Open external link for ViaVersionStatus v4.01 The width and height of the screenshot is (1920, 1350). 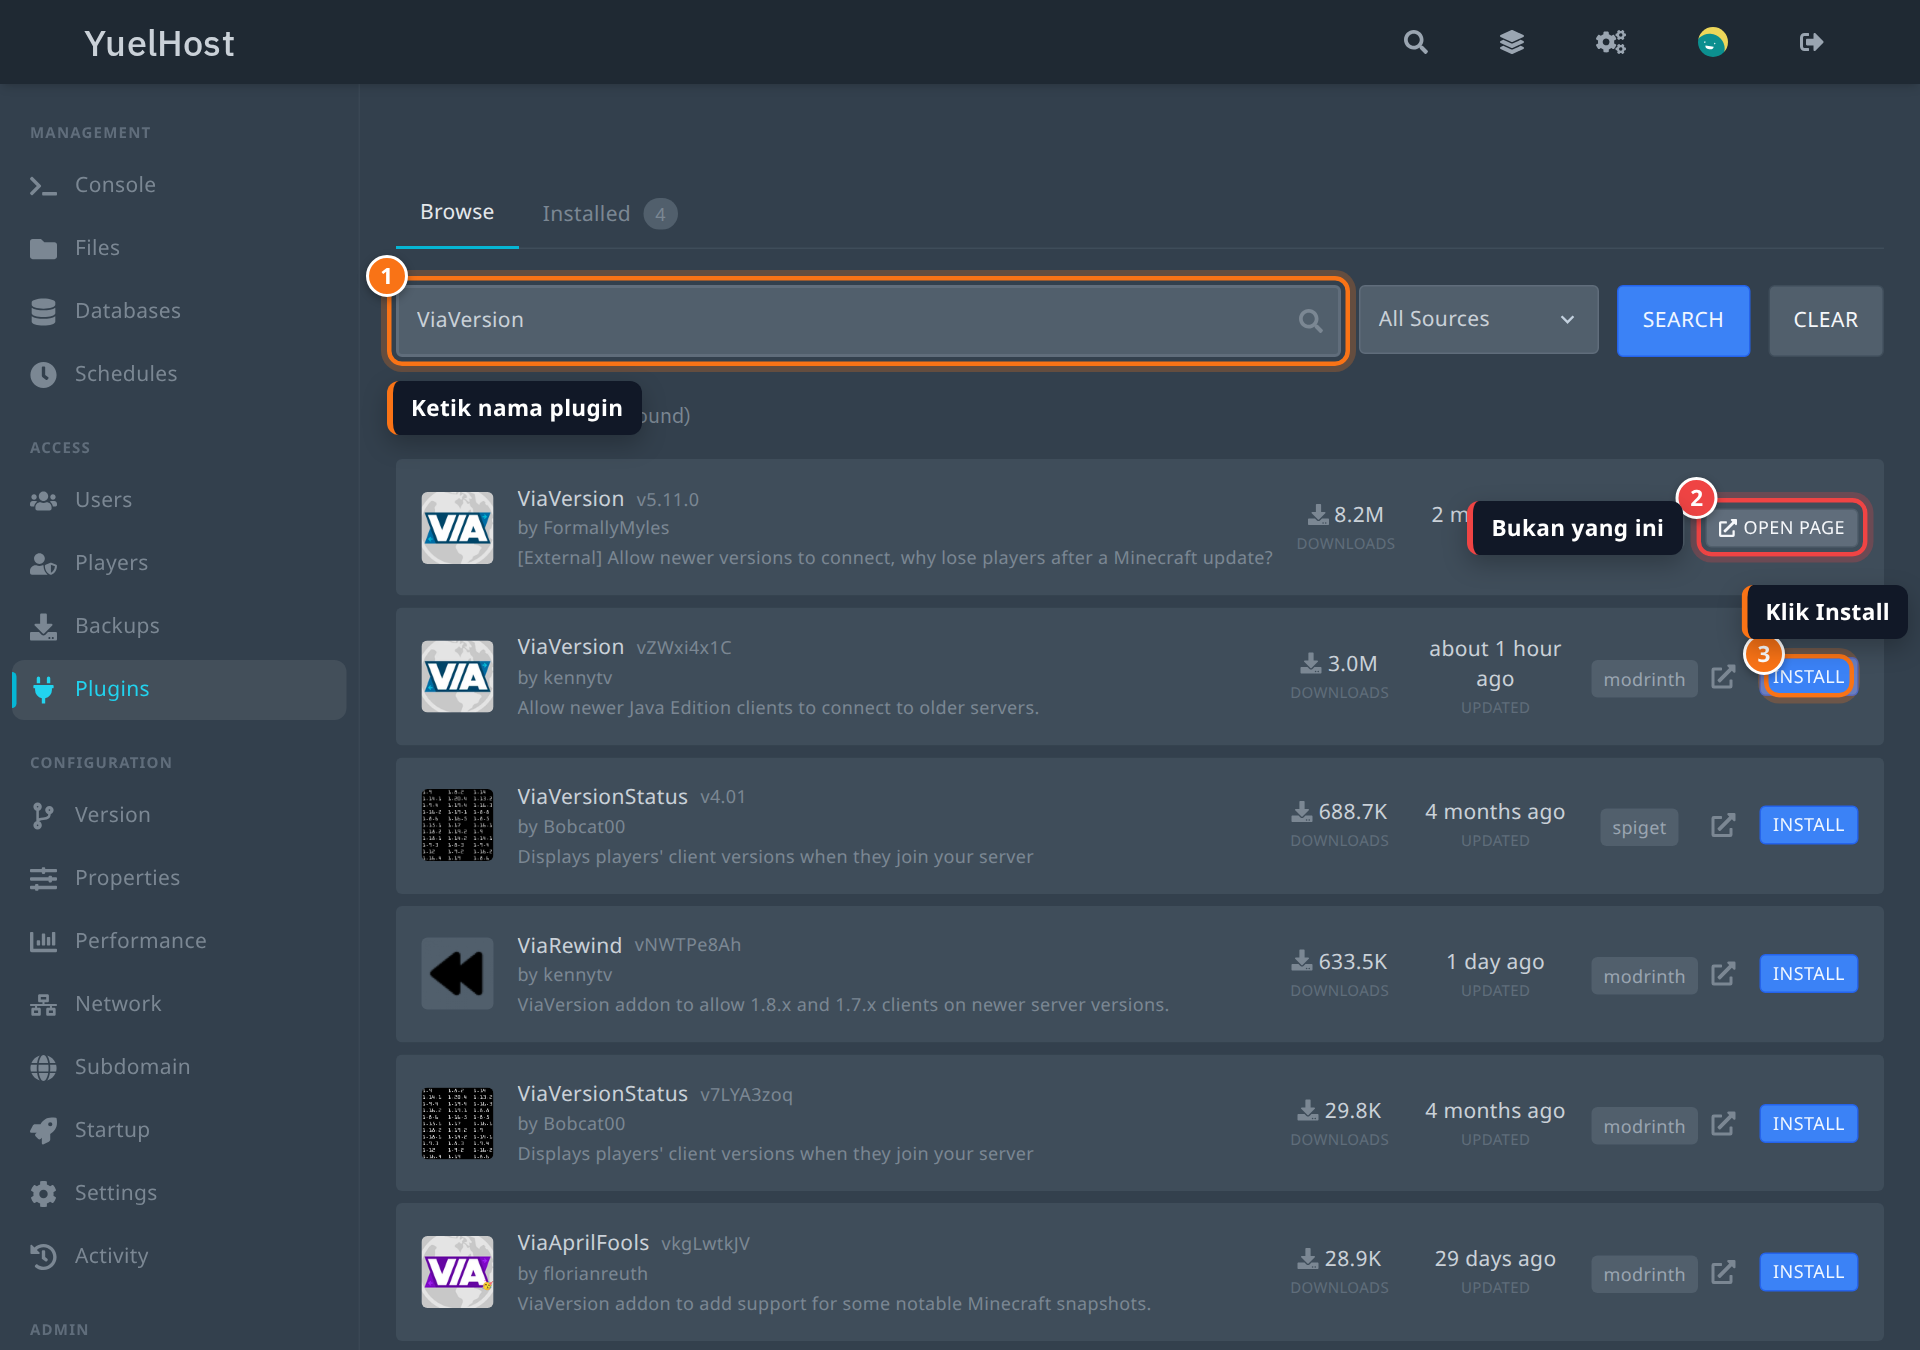click(x=1722, y=825)
